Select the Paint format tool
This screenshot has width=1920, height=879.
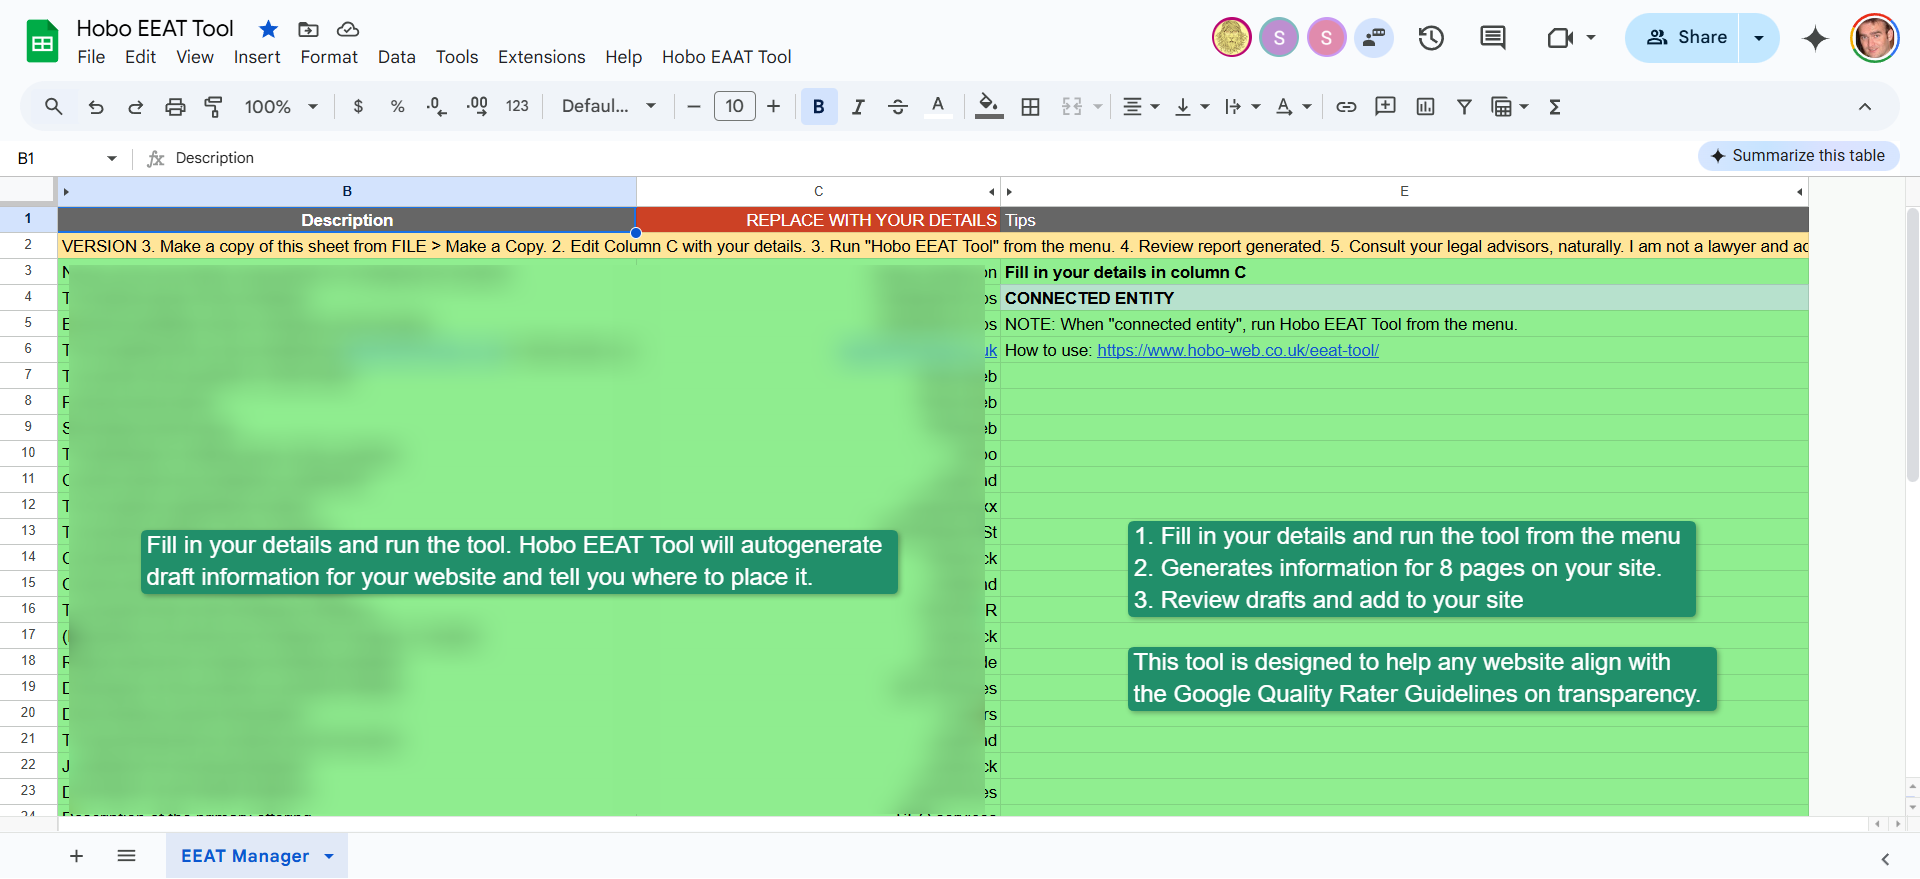(213, 106)
